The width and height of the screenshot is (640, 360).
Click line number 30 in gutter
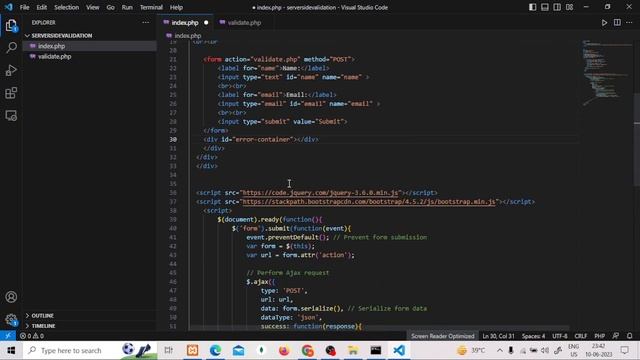(x=173, y=140)
